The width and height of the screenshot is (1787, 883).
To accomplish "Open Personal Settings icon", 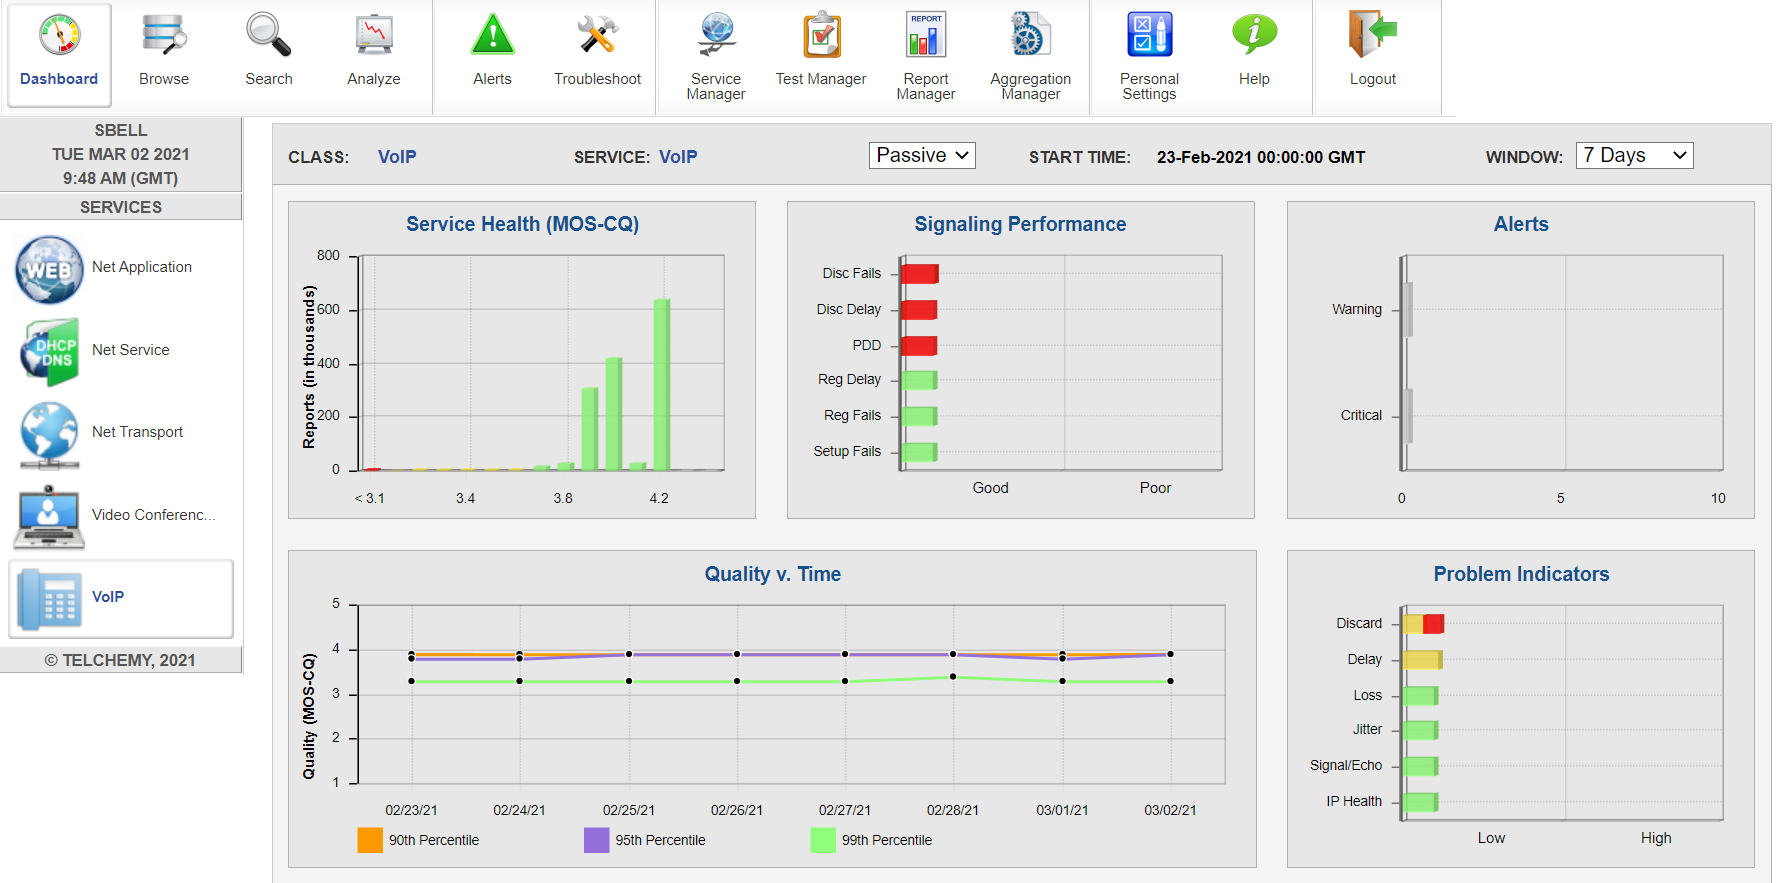I will pyautogui.click(x=1149, y=36).
